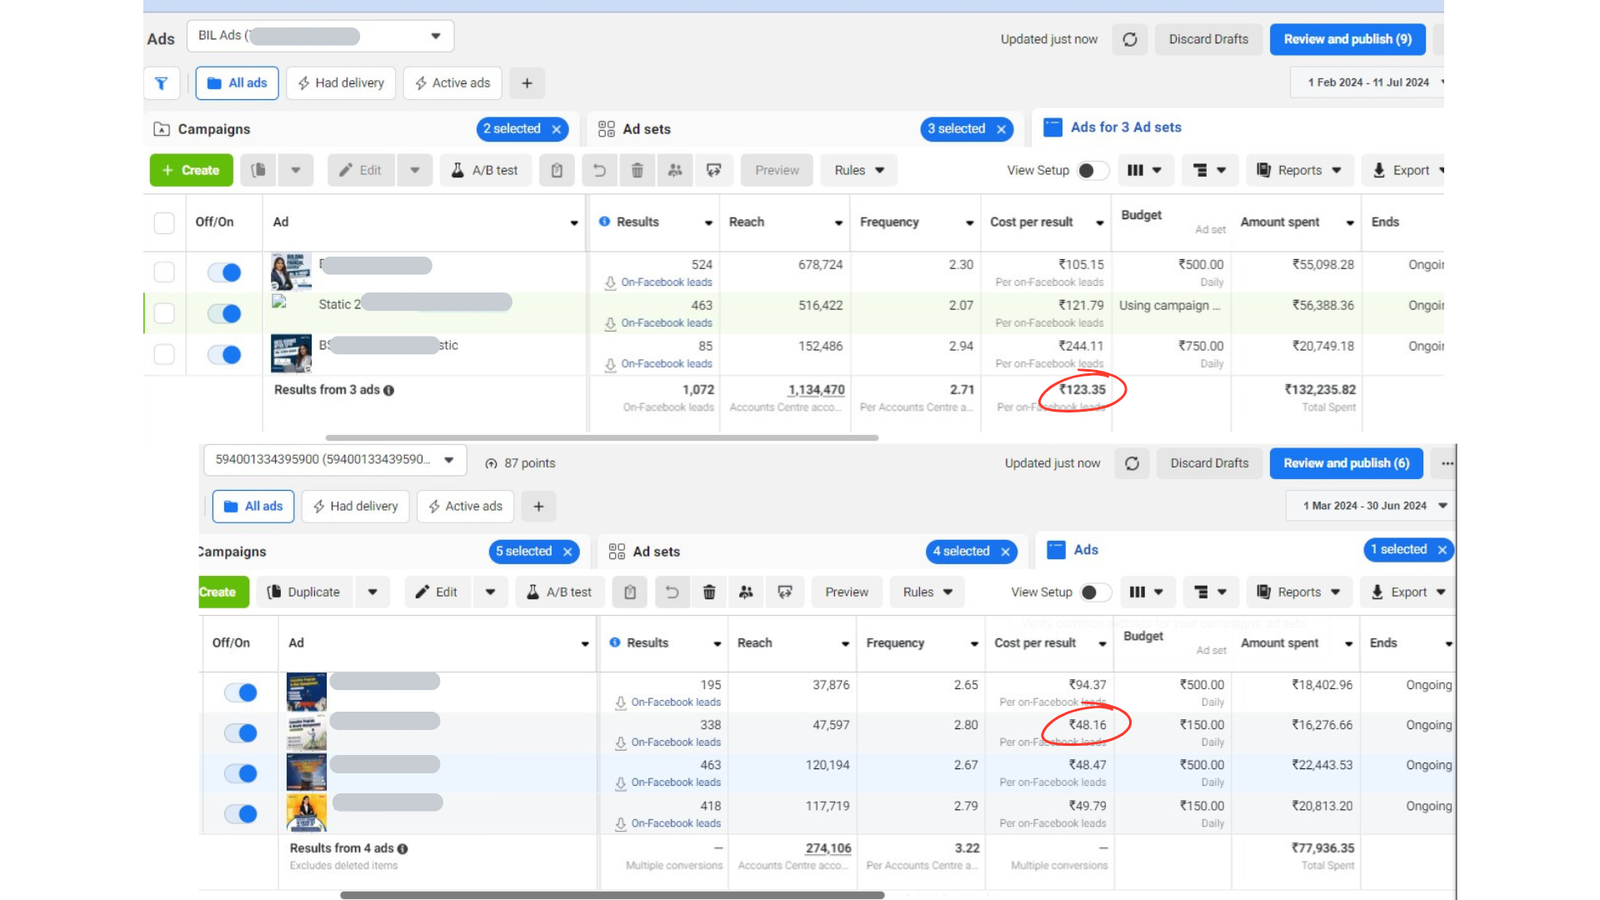
Task: Click the three-dots more menu in bottom panel
Action: tap(1447, 463)
